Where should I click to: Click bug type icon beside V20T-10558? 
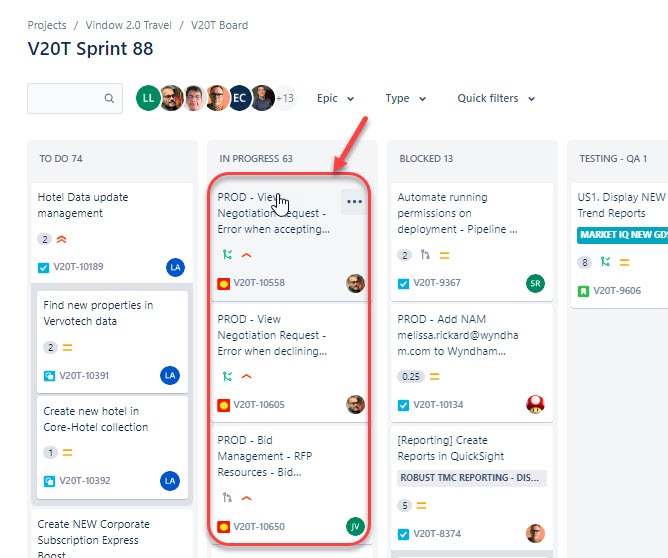(x=223, y=284)
